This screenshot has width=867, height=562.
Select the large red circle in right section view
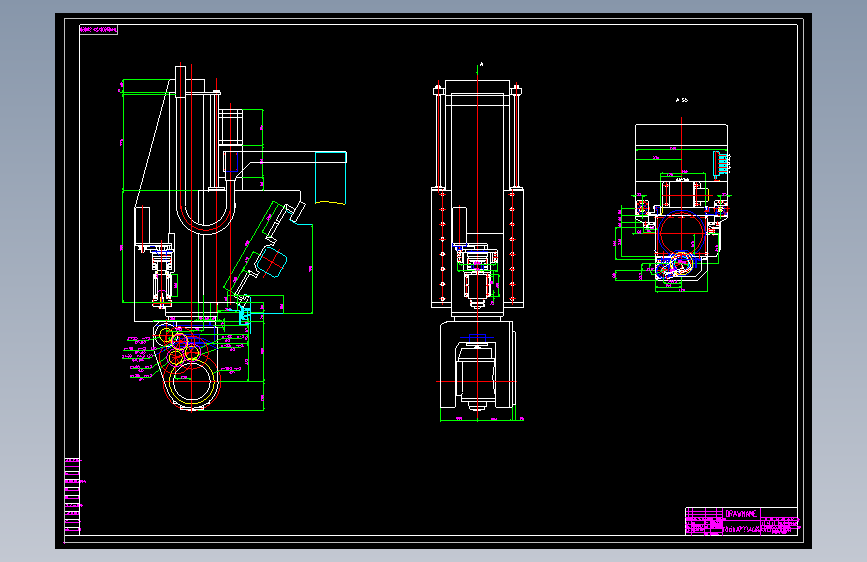click(x=681, y=234)
